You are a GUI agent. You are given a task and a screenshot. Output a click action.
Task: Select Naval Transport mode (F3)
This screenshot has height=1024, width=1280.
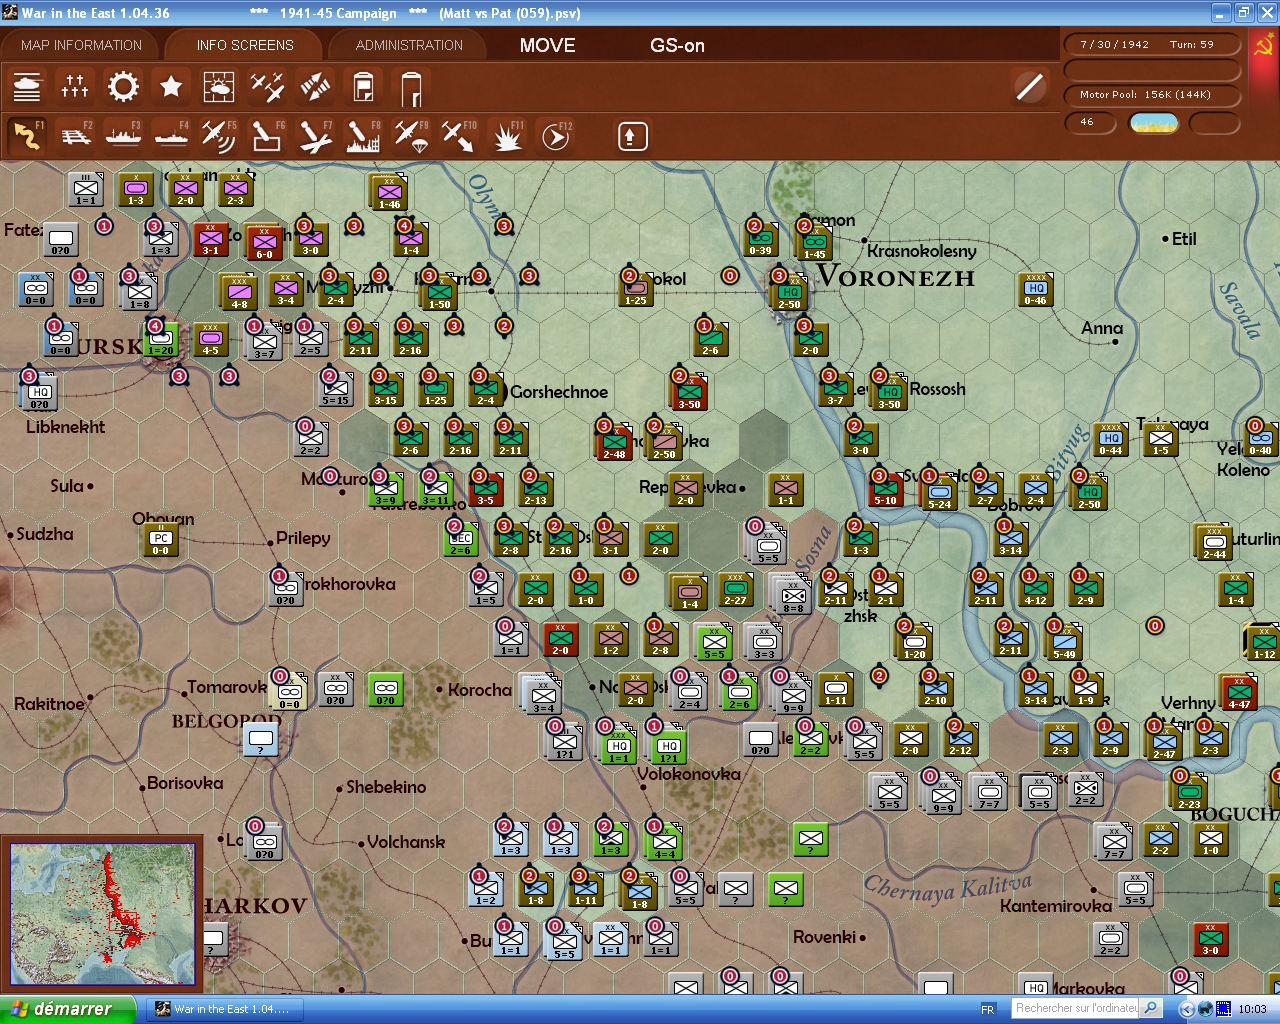(123, 136)
